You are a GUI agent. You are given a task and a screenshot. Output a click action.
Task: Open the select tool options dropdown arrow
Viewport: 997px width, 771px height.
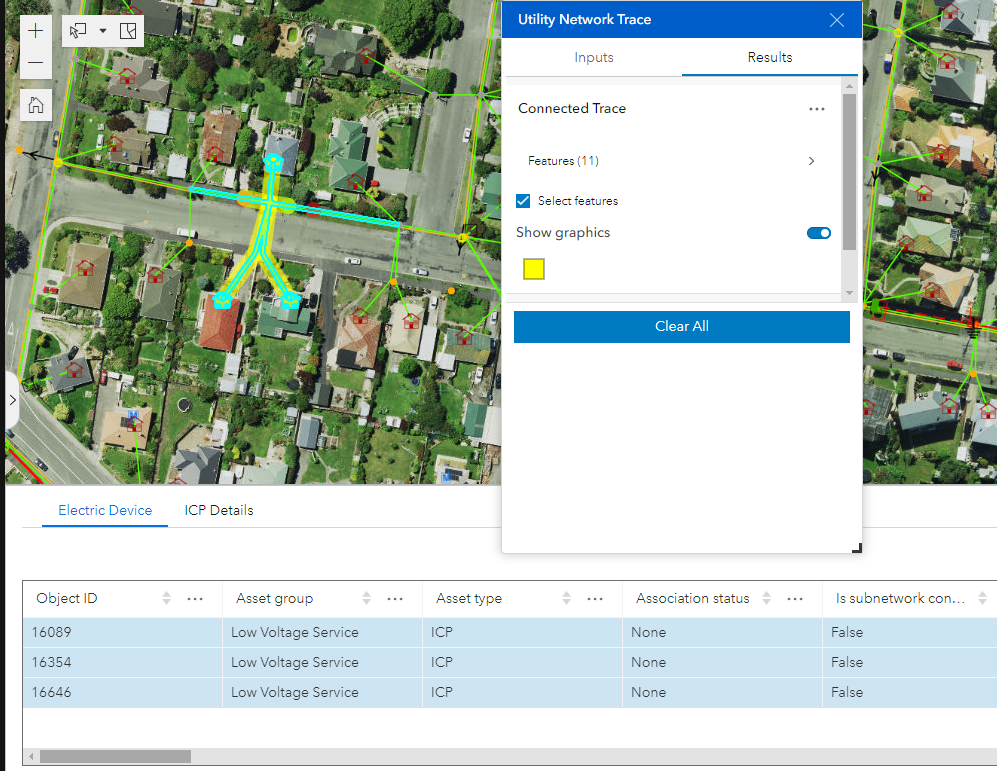point(102,31)
